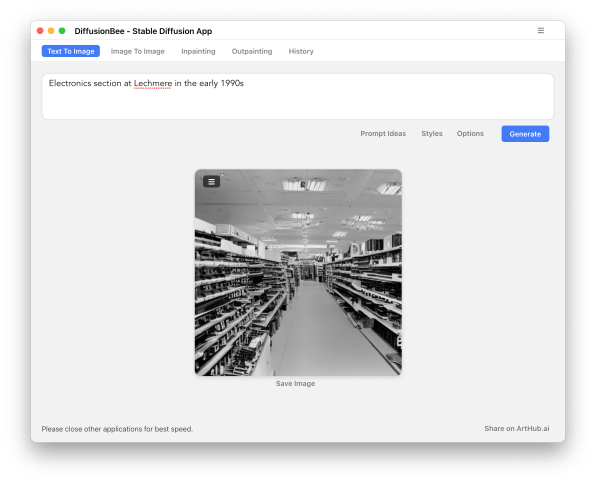
Task: Switch to Image To Image tab
Action: click(x=138, y=51)
